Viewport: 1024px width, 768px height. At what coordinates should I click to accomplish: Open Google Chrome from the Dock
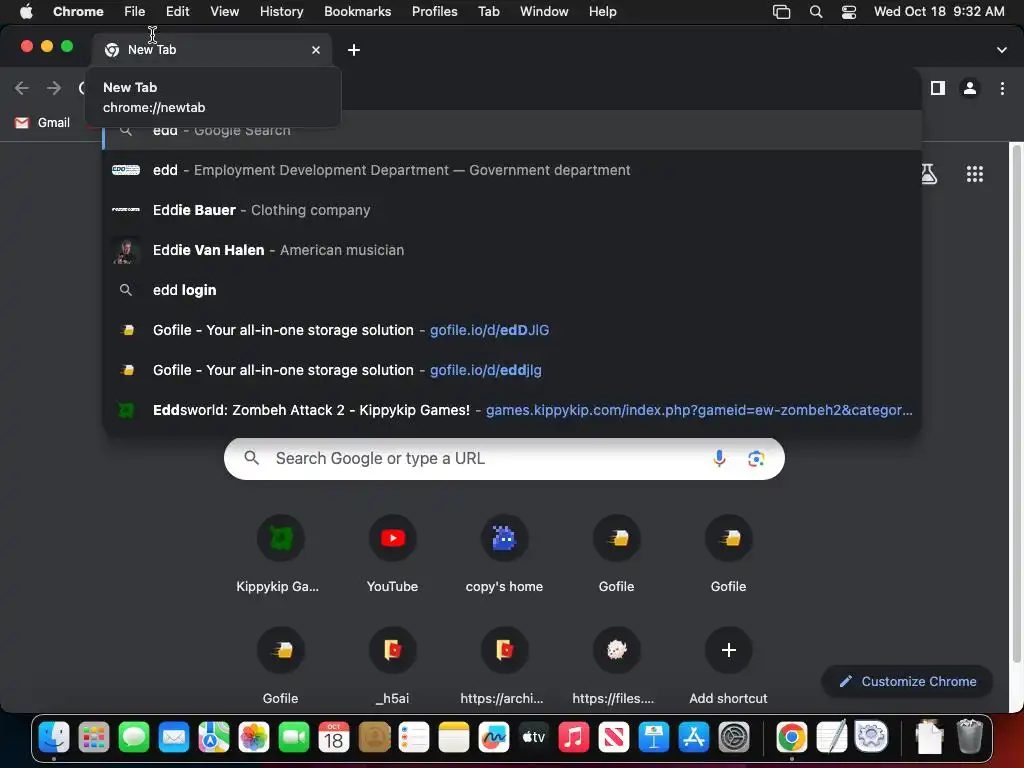tap(792, 737)
